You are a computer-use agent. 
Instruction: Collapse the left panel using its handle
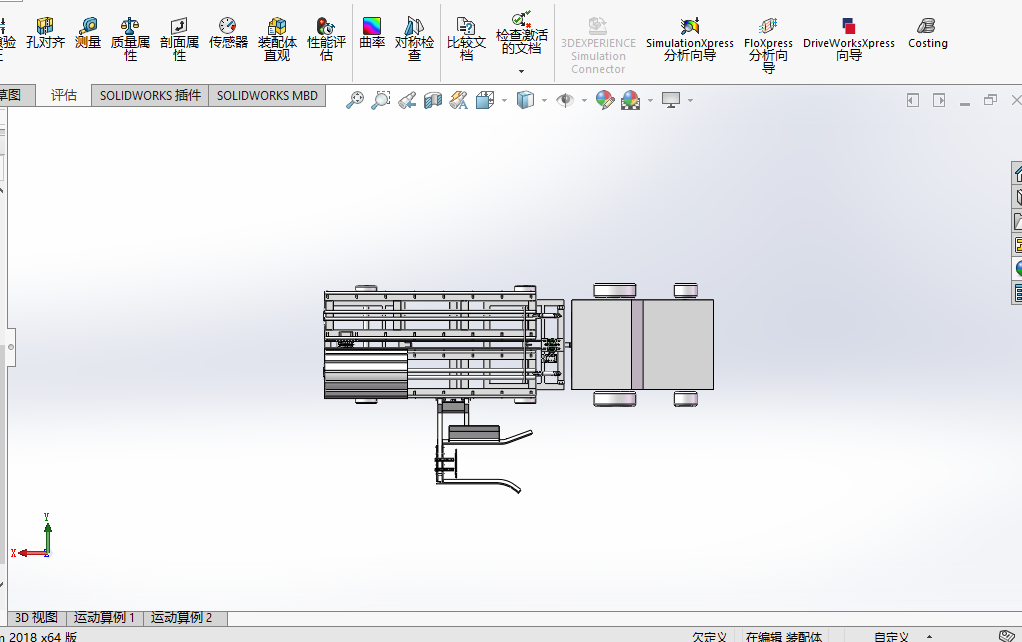tap(10, 347)
